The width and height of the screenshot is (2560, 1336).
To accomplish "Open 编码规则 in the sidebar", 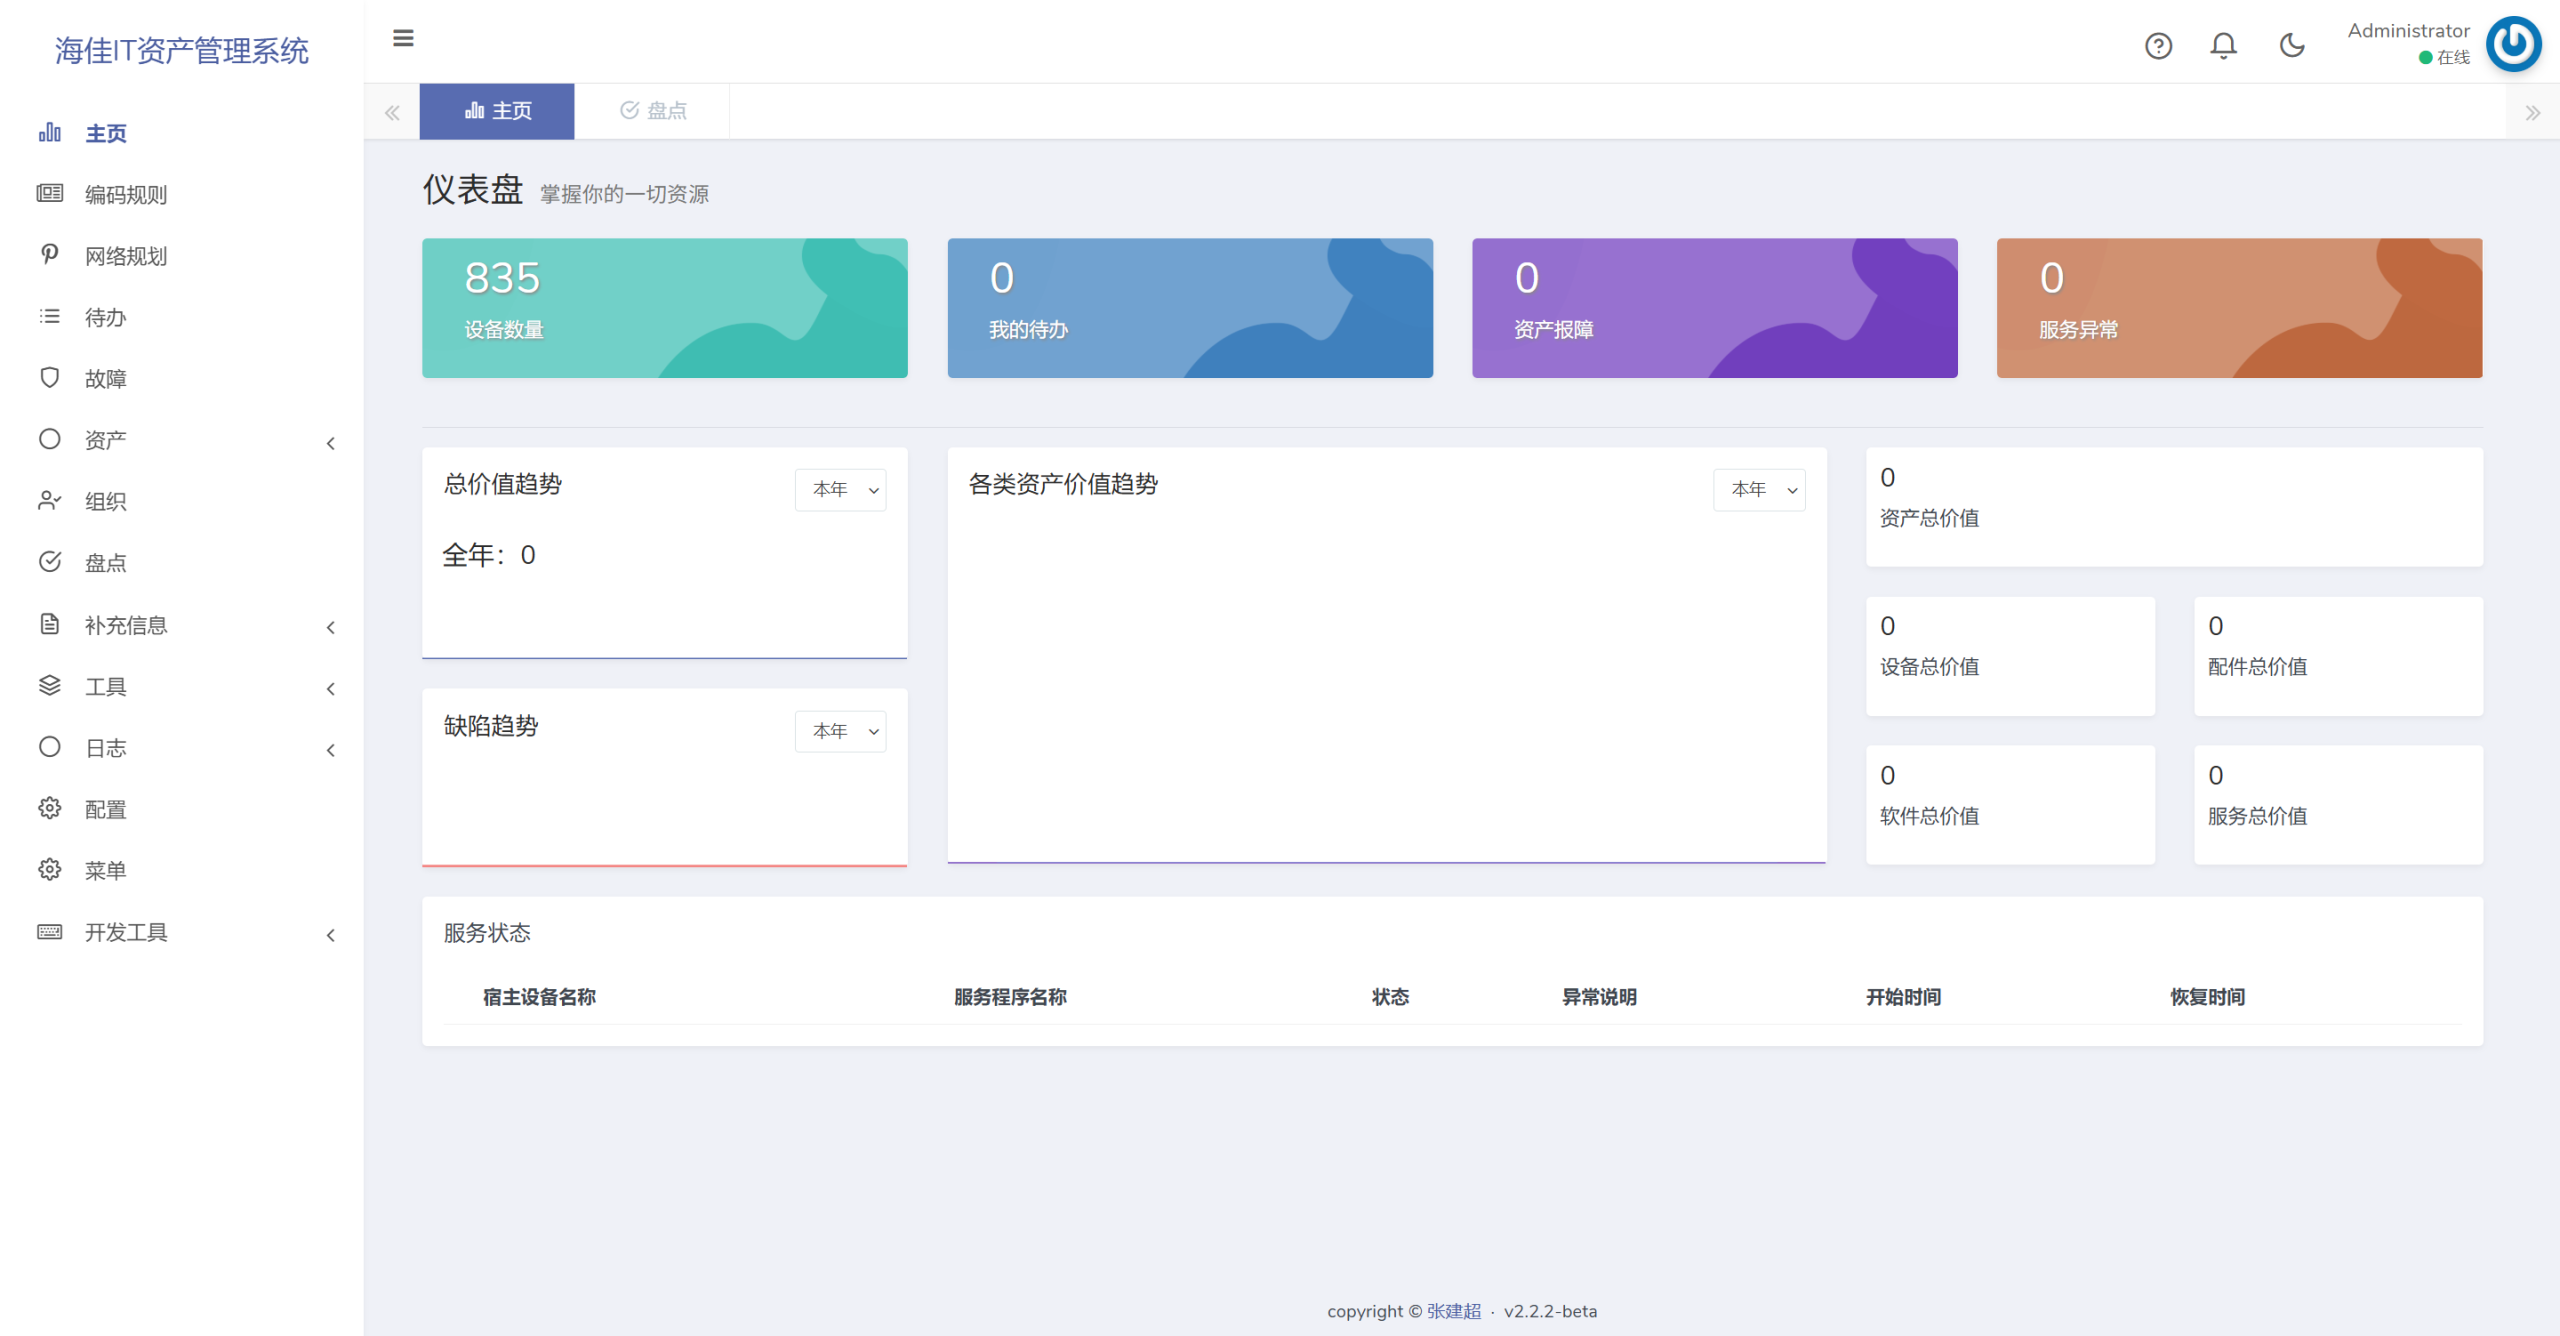I will click(182, 194).
